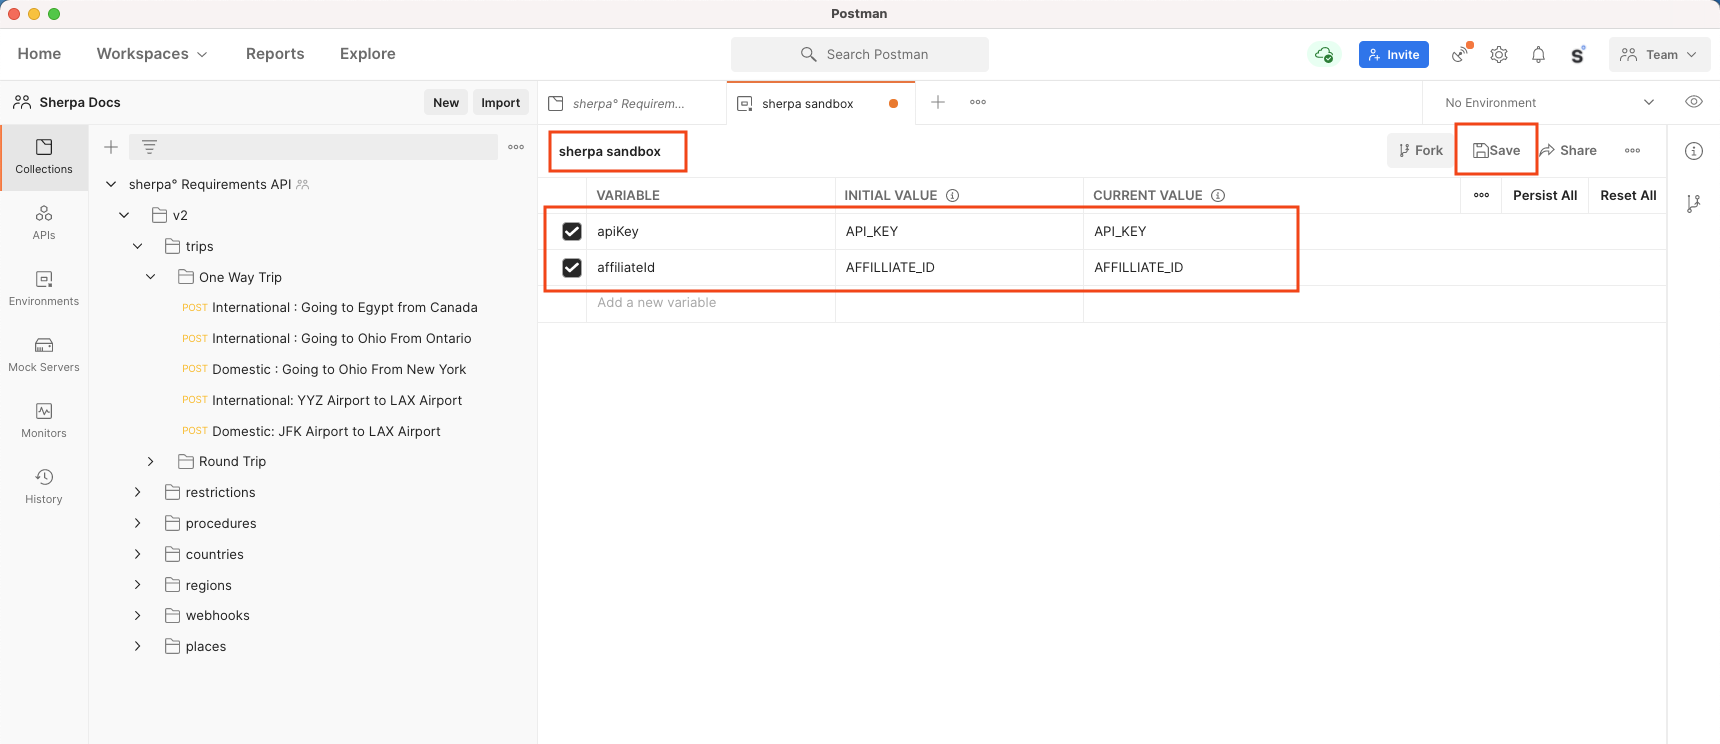The height and width of the screenshot is (744, 1720).
Task: Open the info details icon in right sidebar
Action: coord(1694,151)
